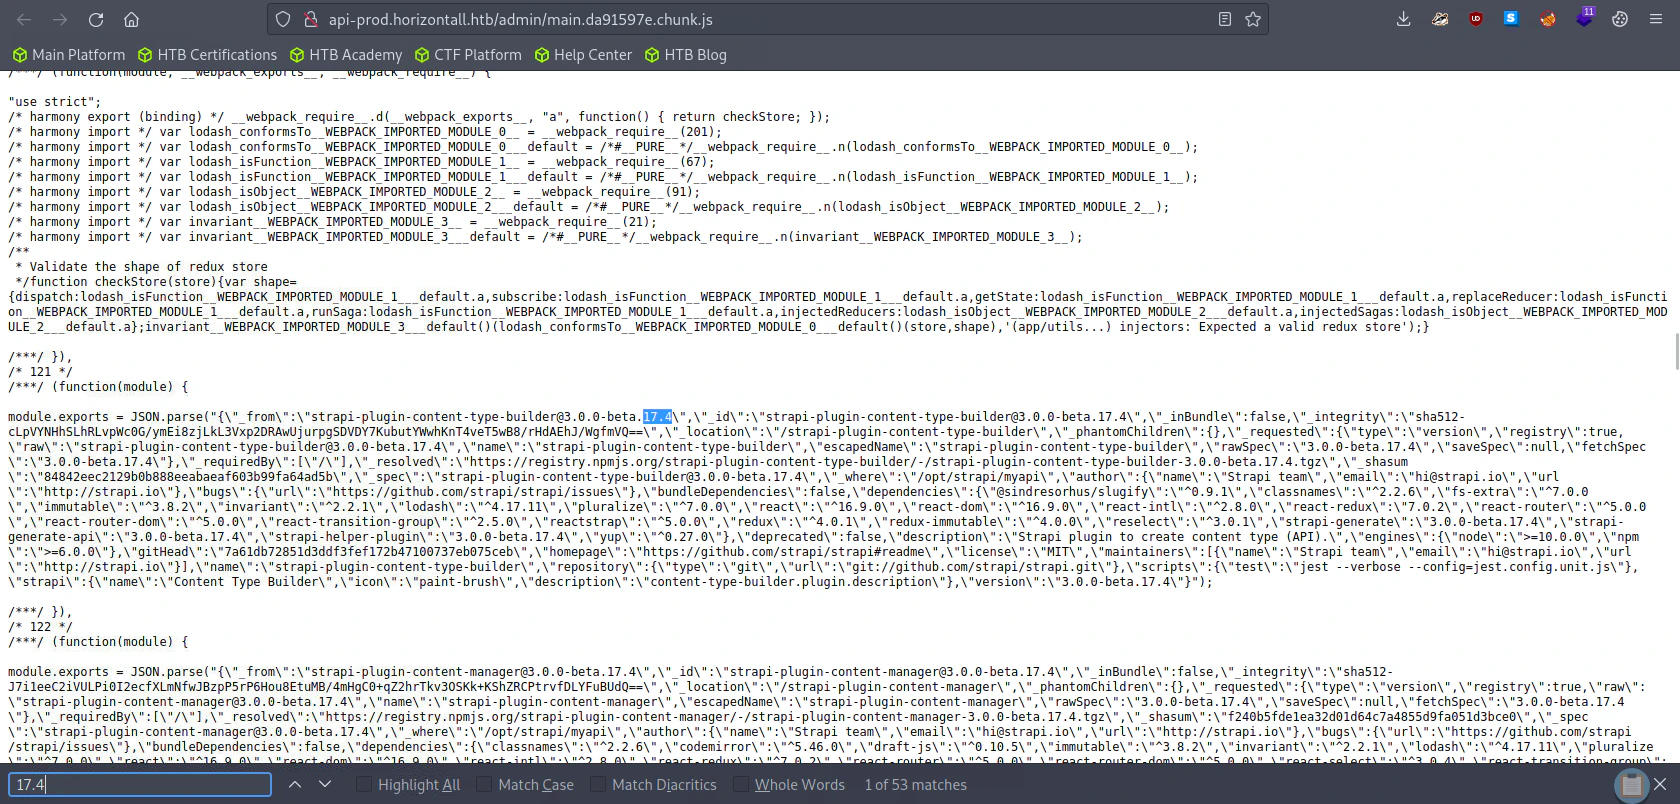Image resolution: width=1680 pixels, height=804 pixels.
Task: Enable Match Case in find bar
Action: [x=526, y=785]
